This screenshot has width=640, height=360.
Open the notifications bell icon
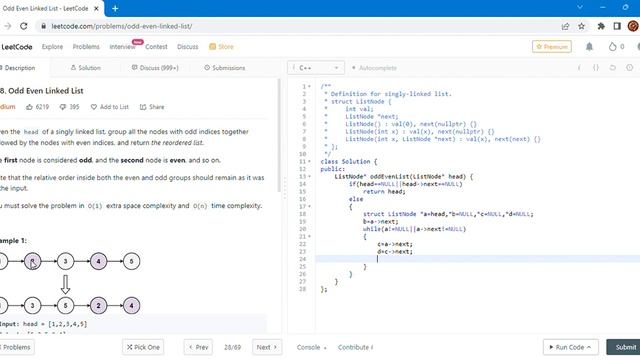coord(589,47)
